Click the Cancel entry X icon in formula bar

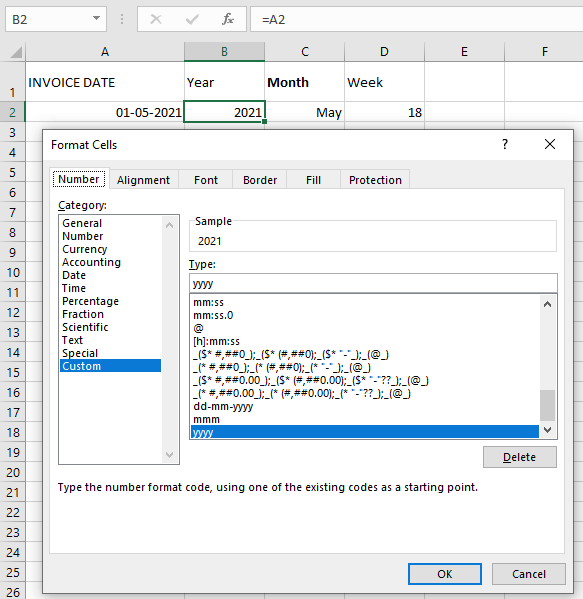(x=155, y=19)
